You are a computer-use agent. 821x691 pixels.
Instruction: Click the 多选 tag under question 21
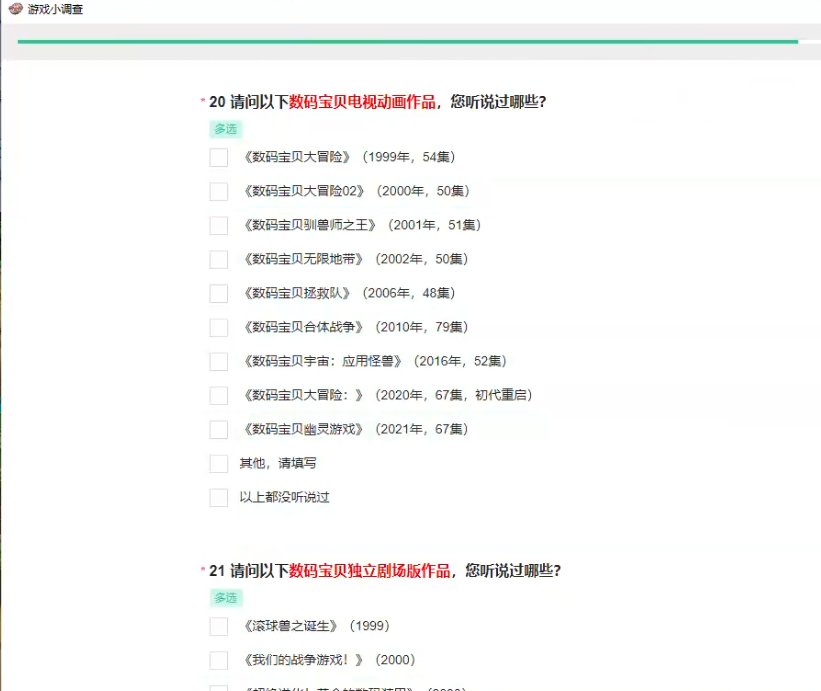point(226,598)
